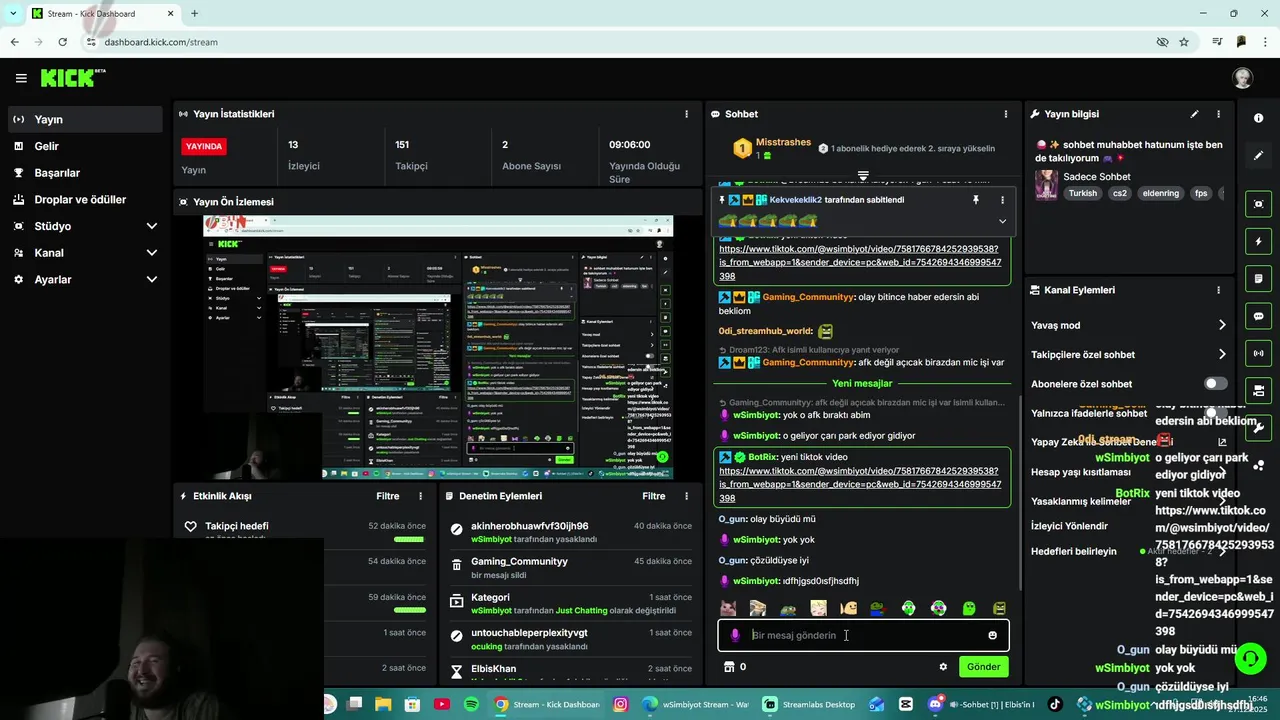Open the info icon in right sidebar
This screenshot has width=1280, height=720.
pyautogui.click(x=1258, y=118)
